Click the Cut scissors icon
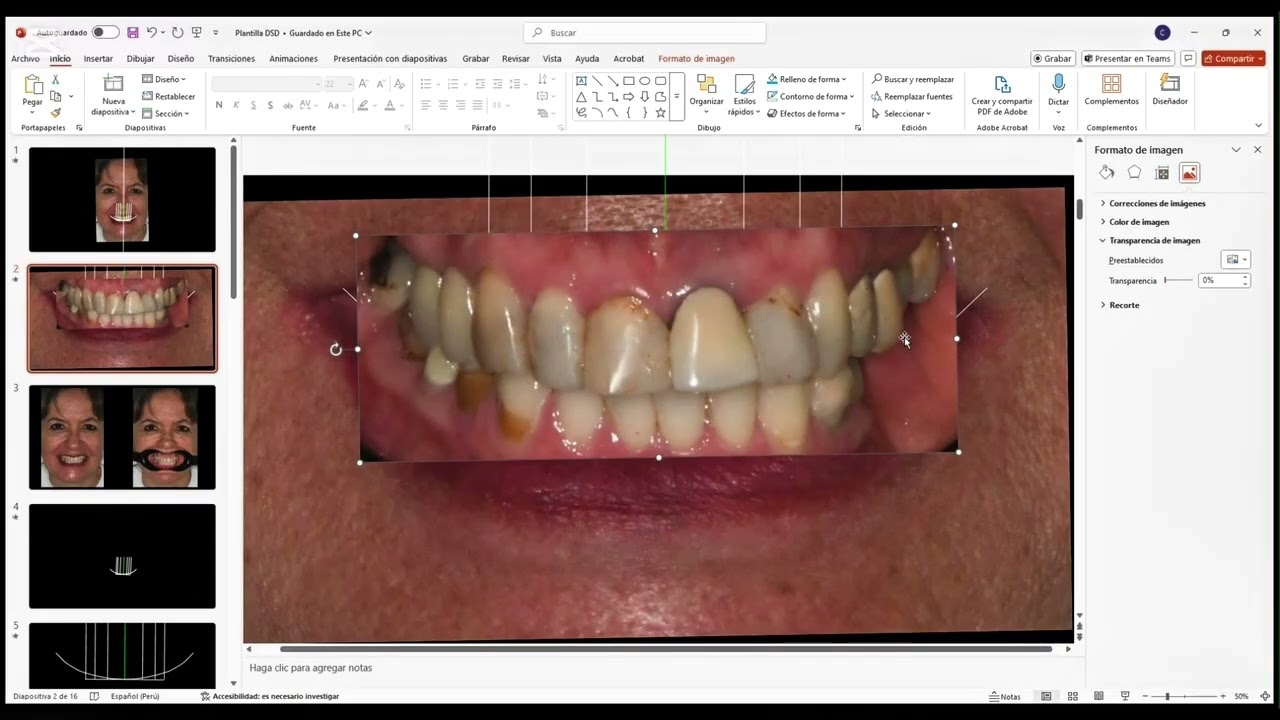Screen dimensions: 1280x720 55,79
